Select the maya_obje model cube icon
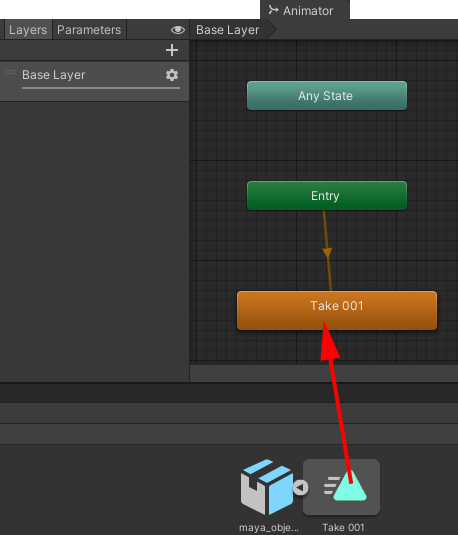 267,487
